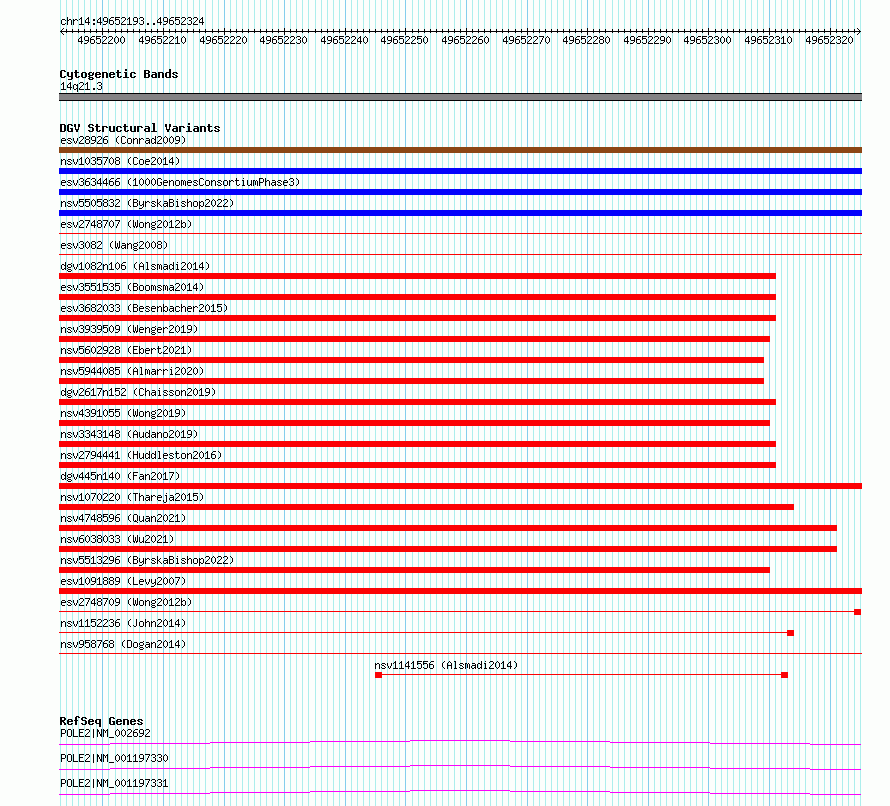This screenshot has width=890, height=806.
Task: Select the brown esv28926 variant bar
Action: click(460, 150)
